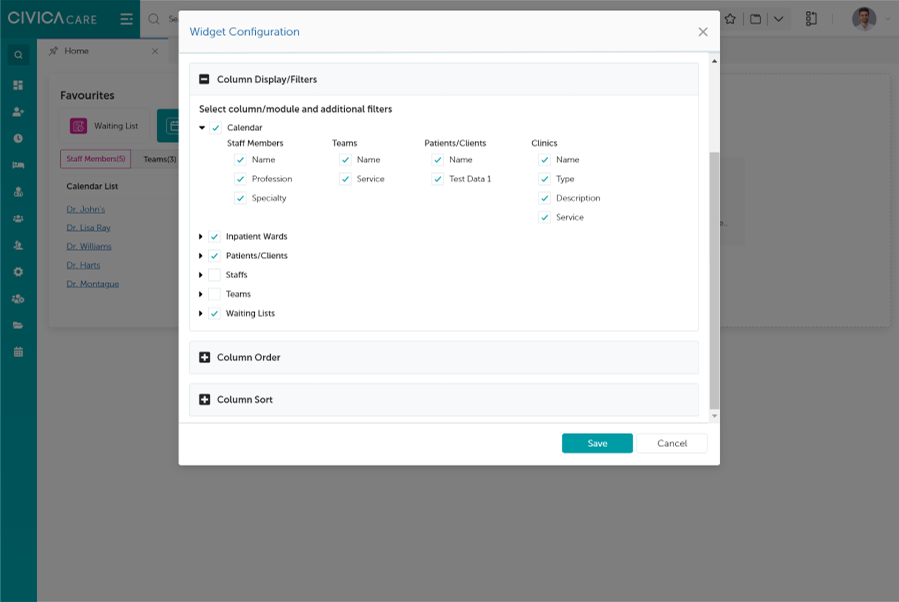
Task: Click the checklist layout icon in header
Action: tap(811, 19)
